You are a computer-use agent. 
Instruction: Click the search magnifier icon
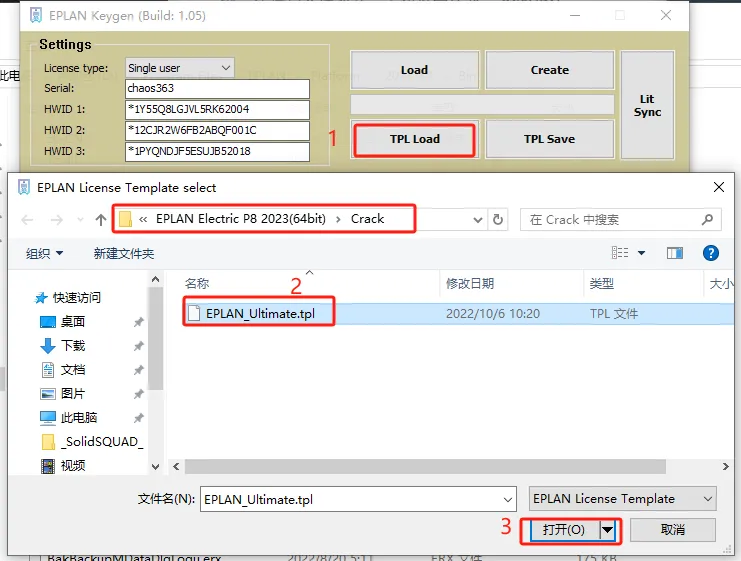point(707,220)
